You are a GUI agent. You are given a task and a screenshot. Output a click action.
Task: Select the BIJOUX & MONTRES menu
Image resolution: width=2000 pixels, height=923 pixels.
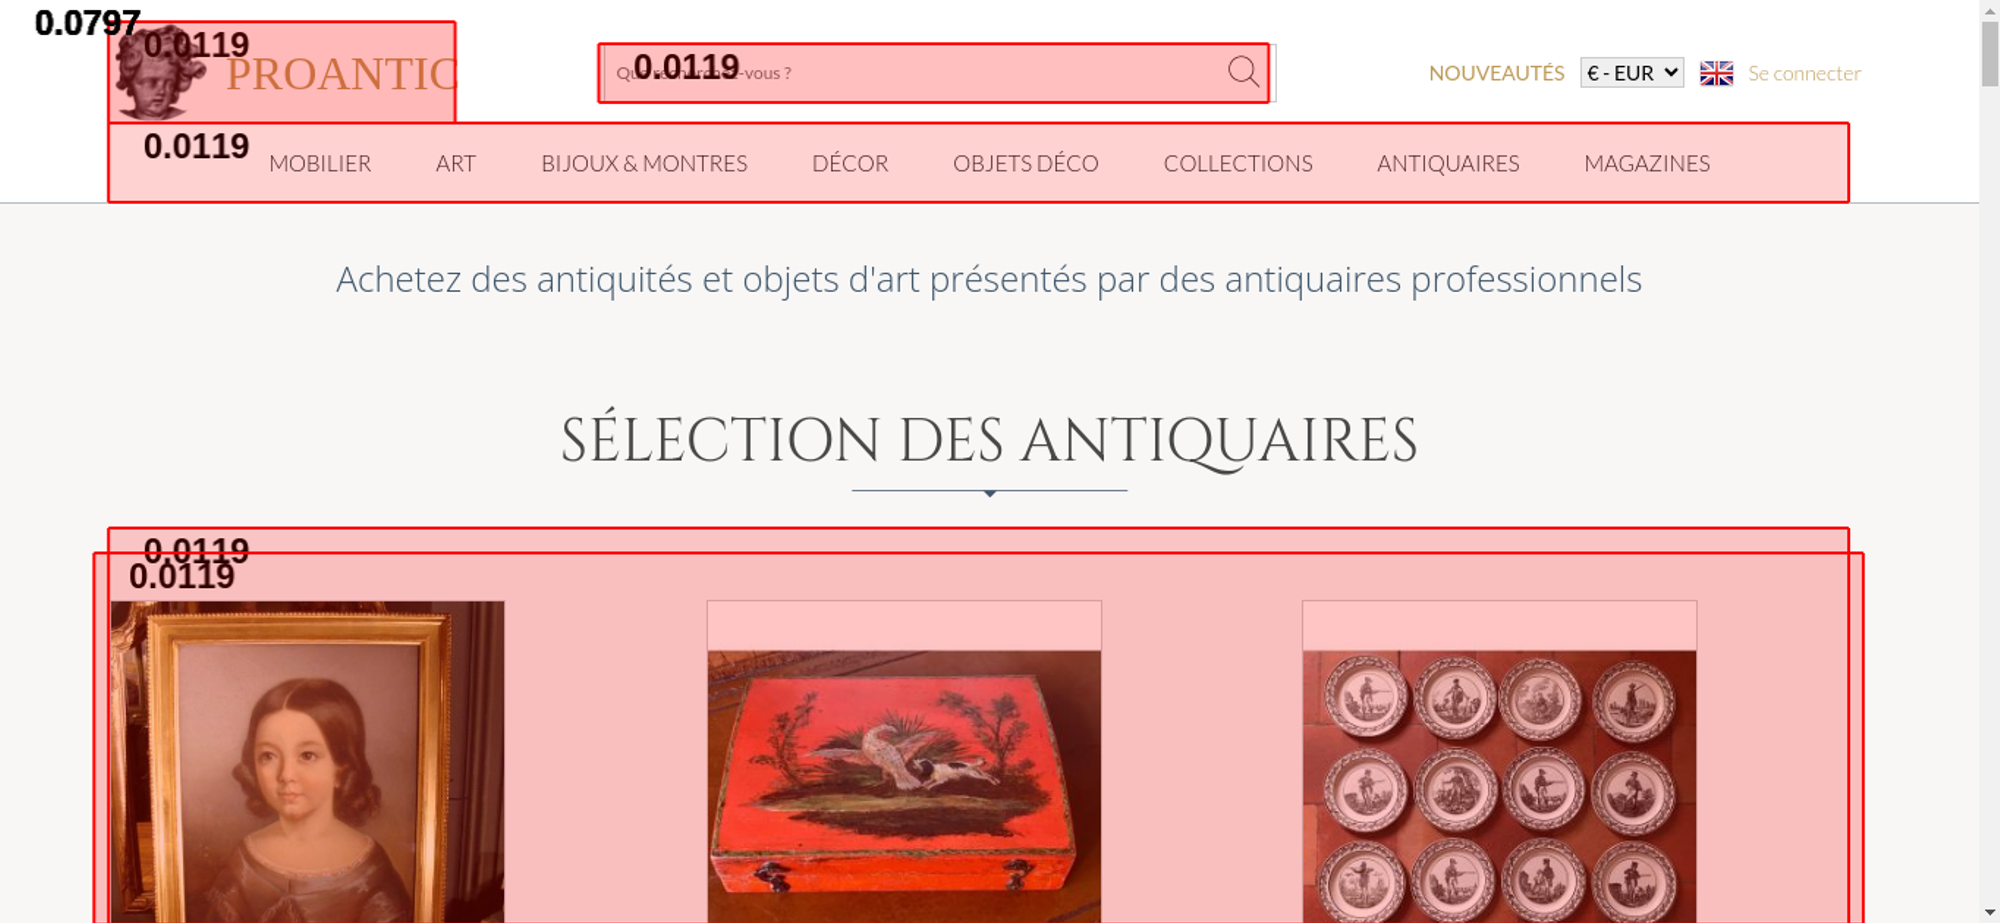coord(644,163)
